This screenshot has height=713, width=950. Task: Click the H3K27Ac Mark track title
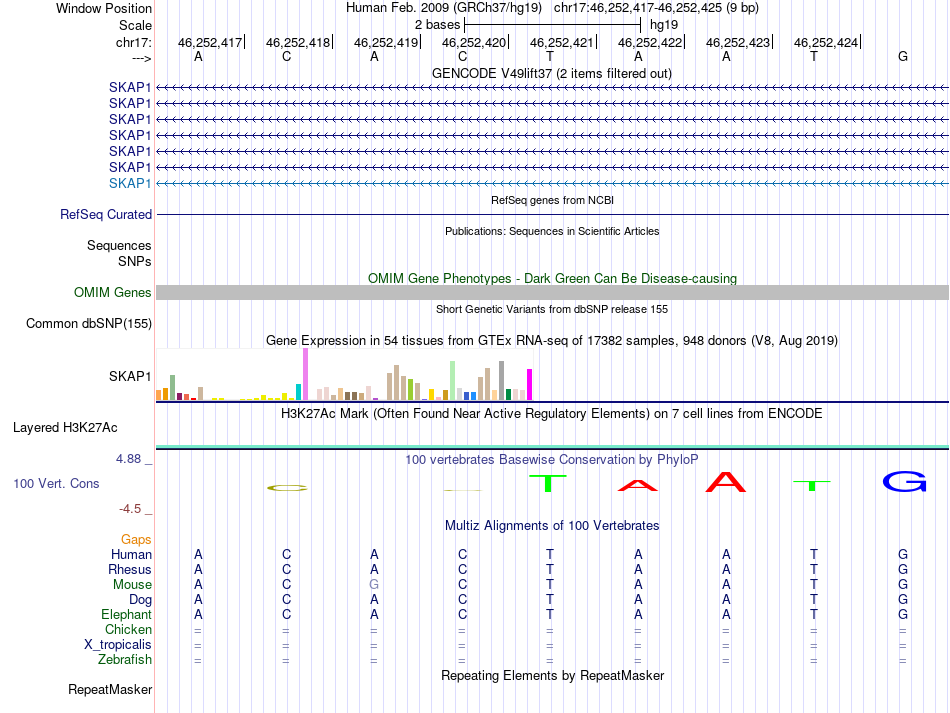pyautogui.click(x=551, y=414)
